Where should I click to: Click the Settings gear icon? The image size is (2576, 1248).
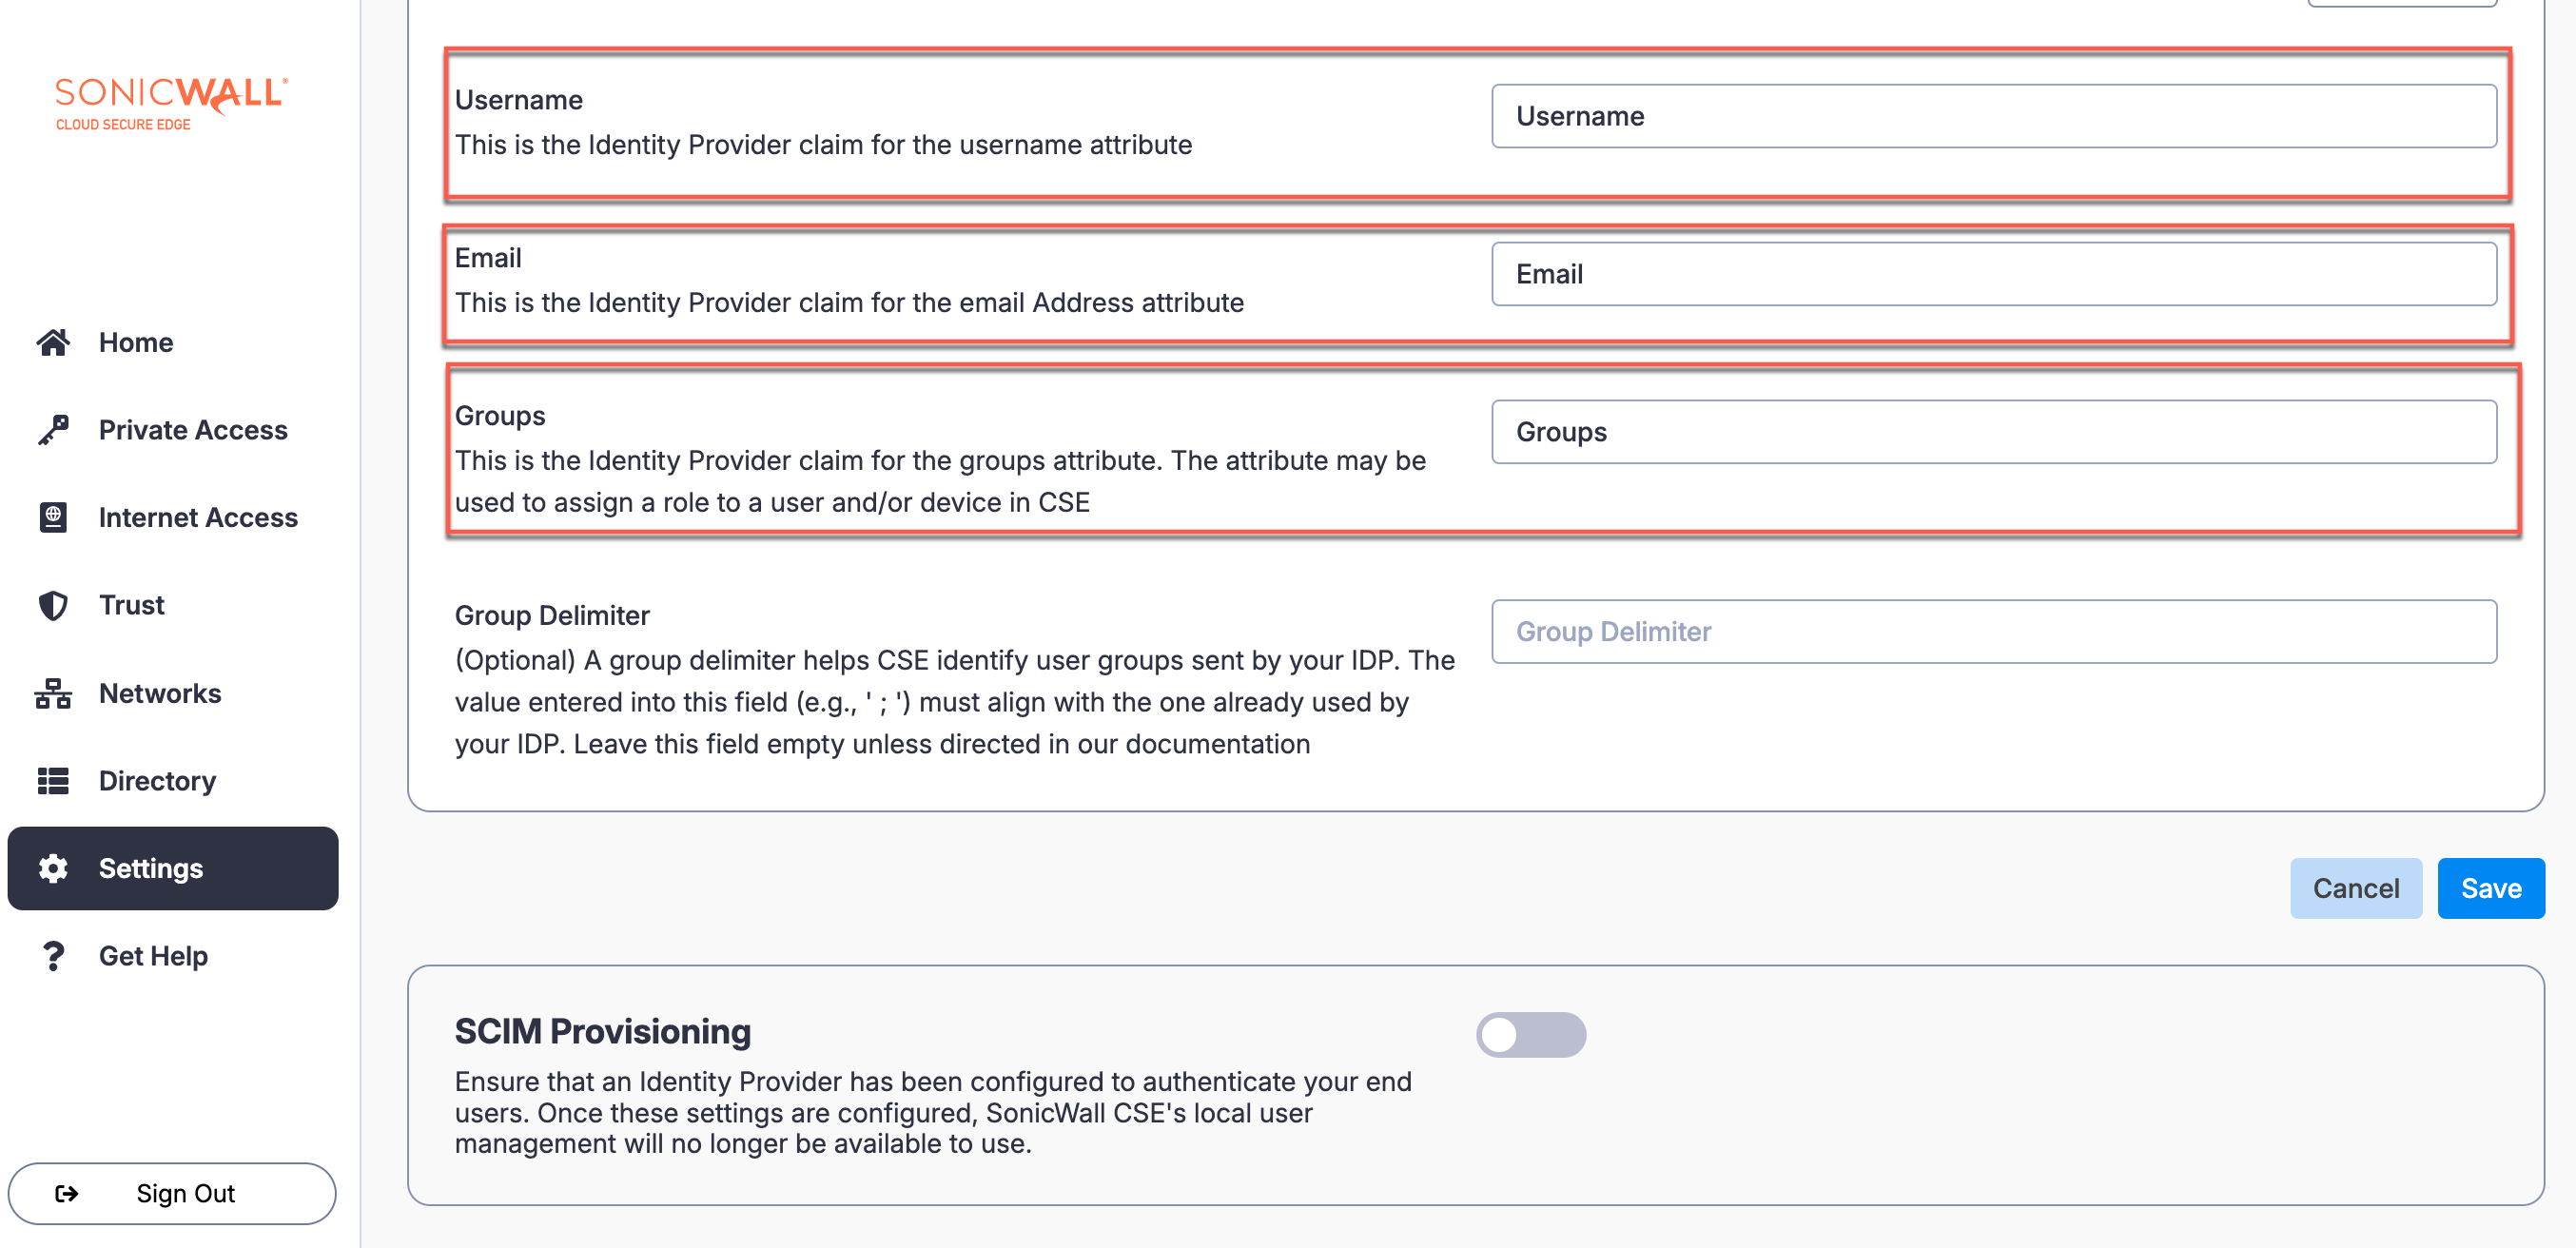[x=53, y=868]
